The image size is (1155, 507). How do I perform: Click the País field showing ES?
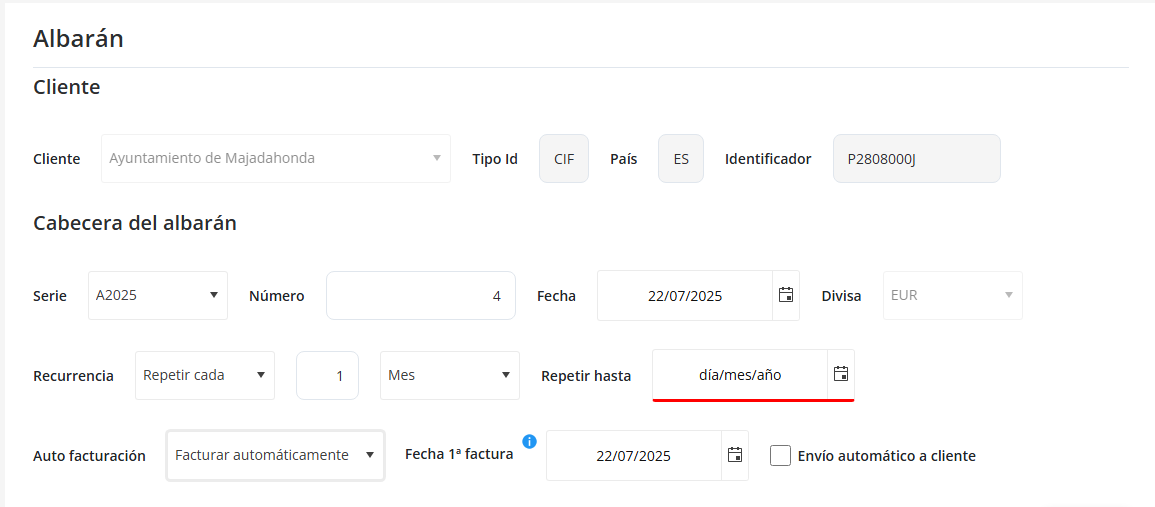click(x=681, y=158)
